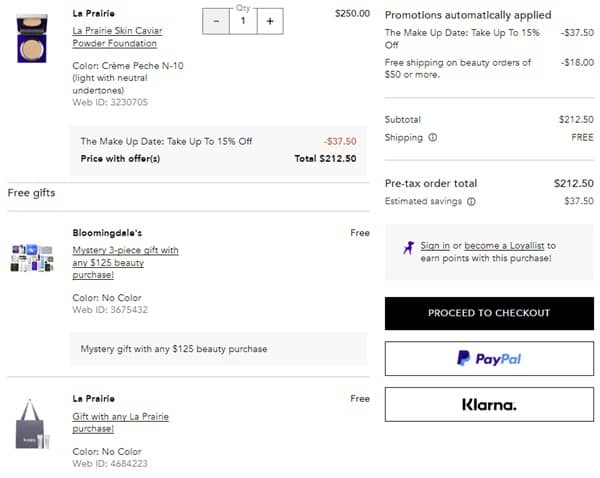Viewport: 600px width, 478px height.
Task: Click the mystery gift product thumbnail
Action: coord(32,258)
